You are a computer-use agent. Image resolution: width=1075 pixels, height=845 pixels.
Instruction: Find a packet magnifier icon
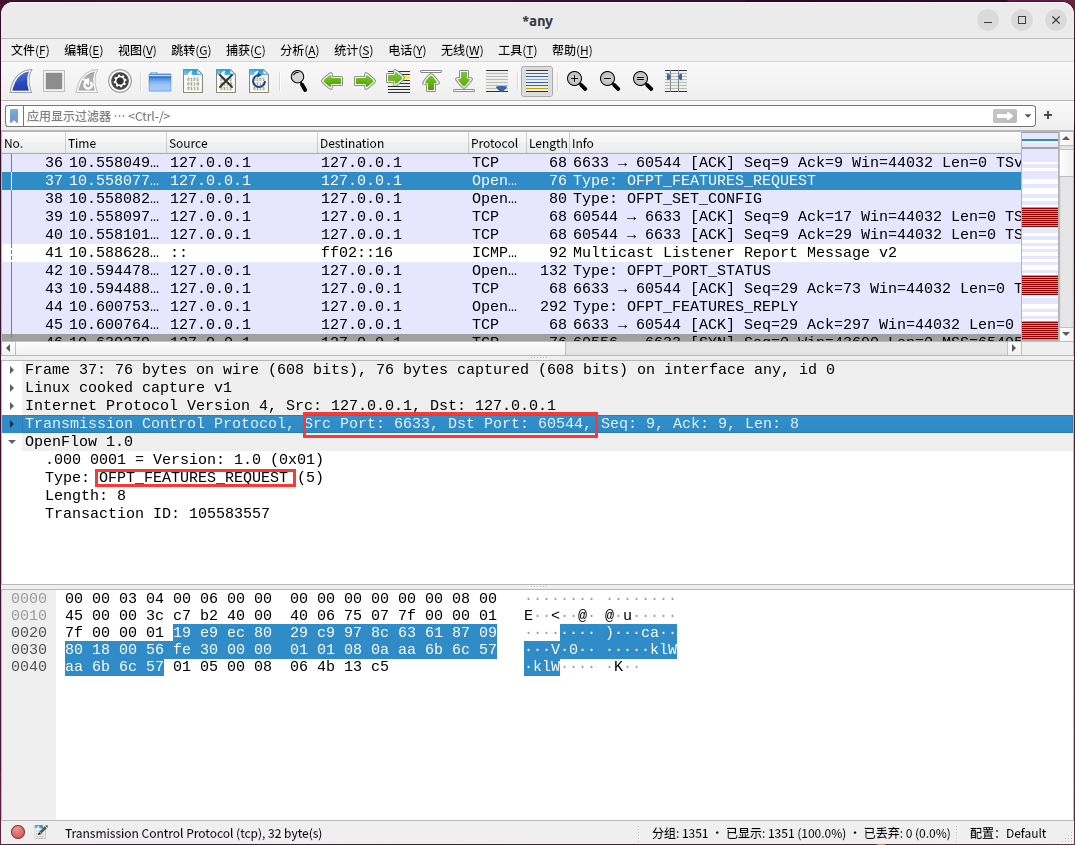coord(298,82)
